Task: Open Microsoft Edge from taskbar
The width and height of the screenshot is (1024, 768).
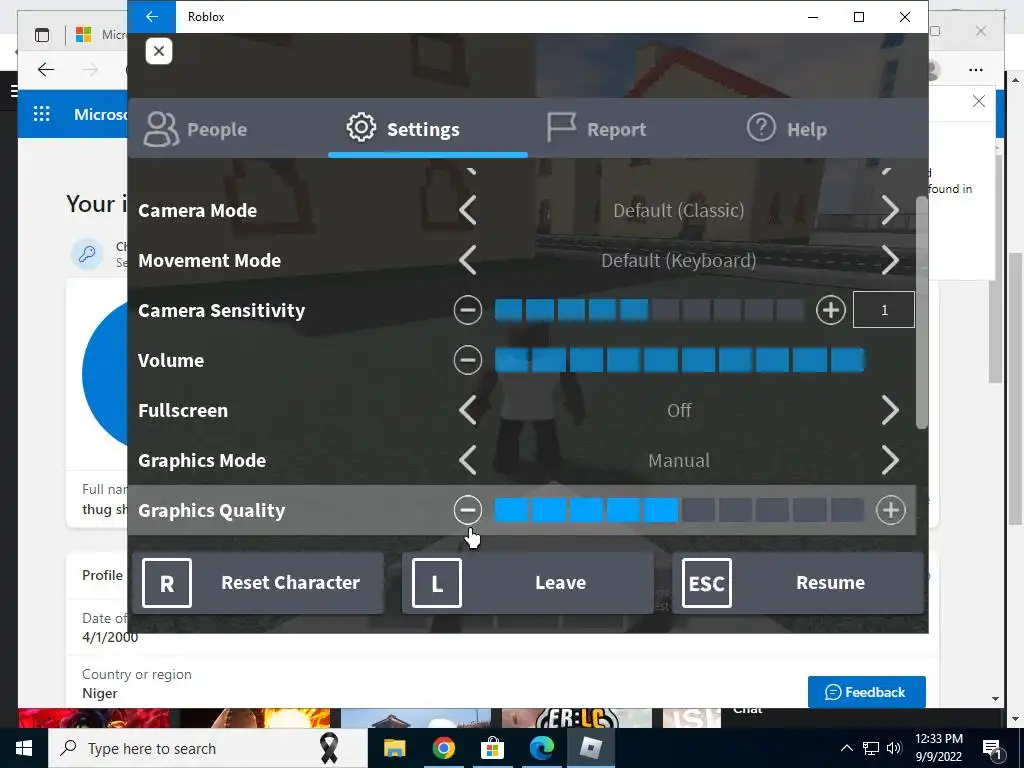Action: click(541, 748)
